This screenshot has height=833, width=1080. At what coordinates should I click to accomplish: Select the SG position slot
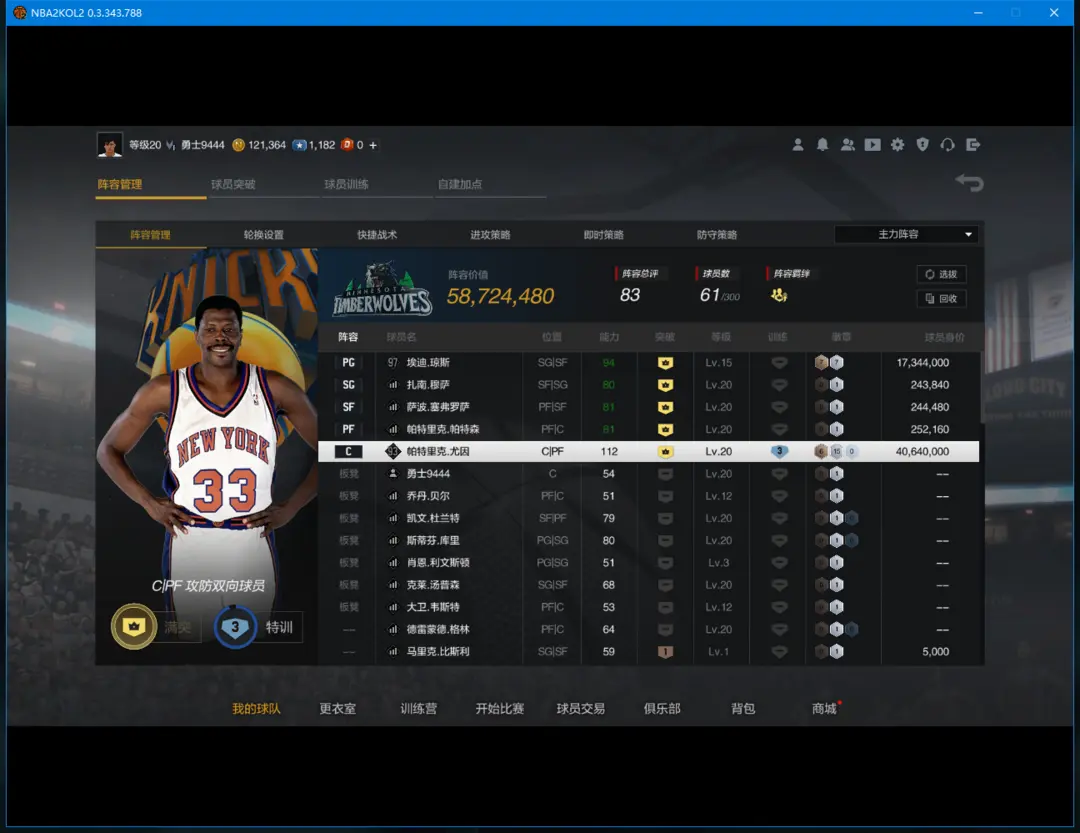(349, 384)
